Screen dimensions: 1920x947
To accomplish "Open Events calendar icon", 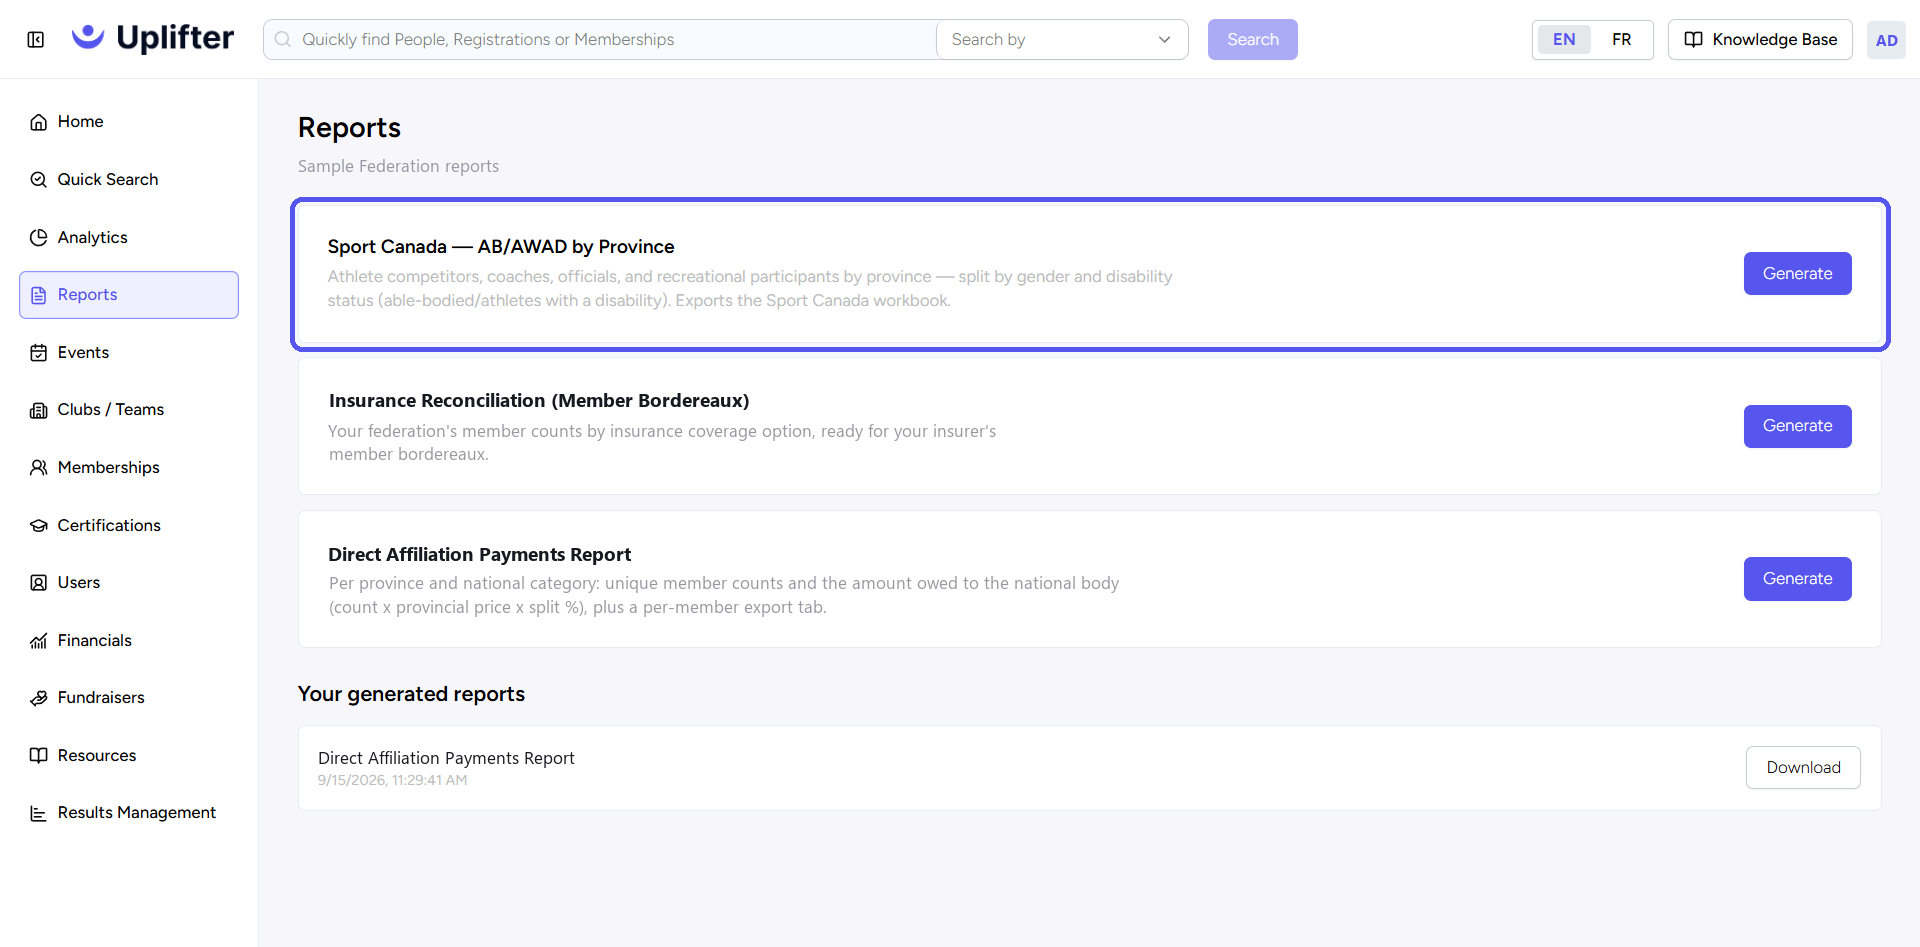I will (39, 353).
